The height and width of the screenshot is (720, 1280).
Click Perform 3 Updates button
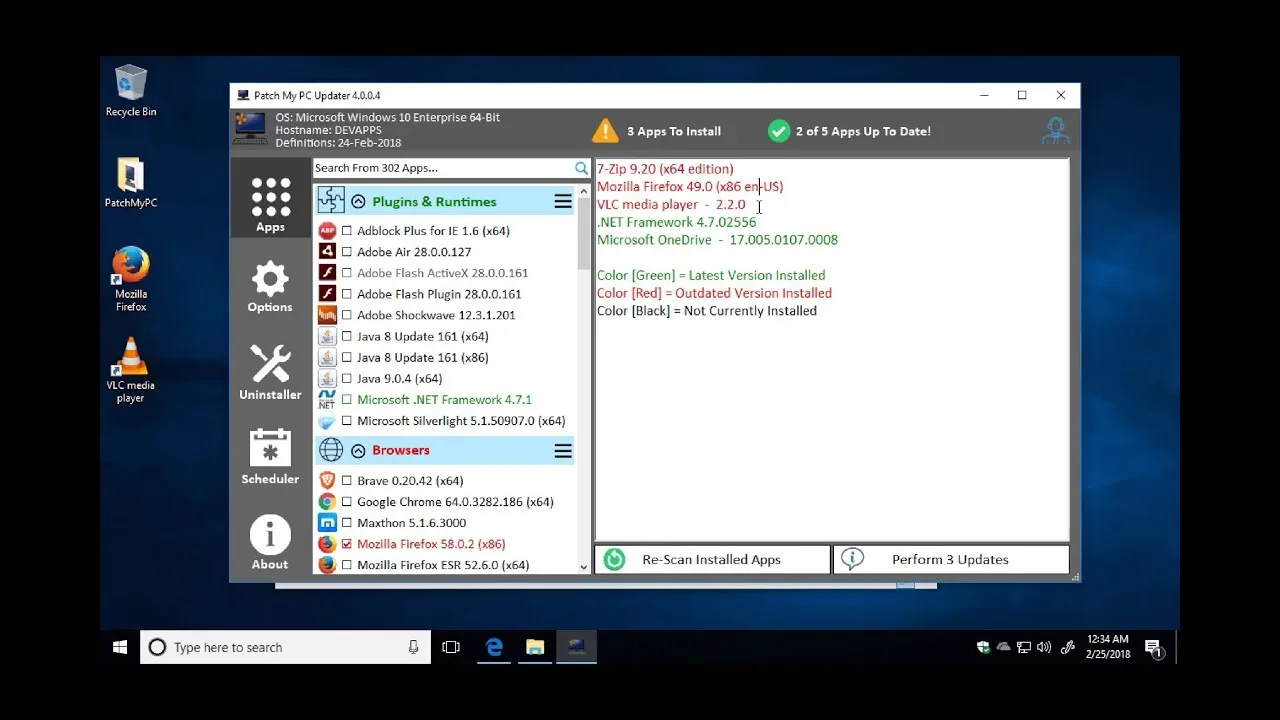951,560
